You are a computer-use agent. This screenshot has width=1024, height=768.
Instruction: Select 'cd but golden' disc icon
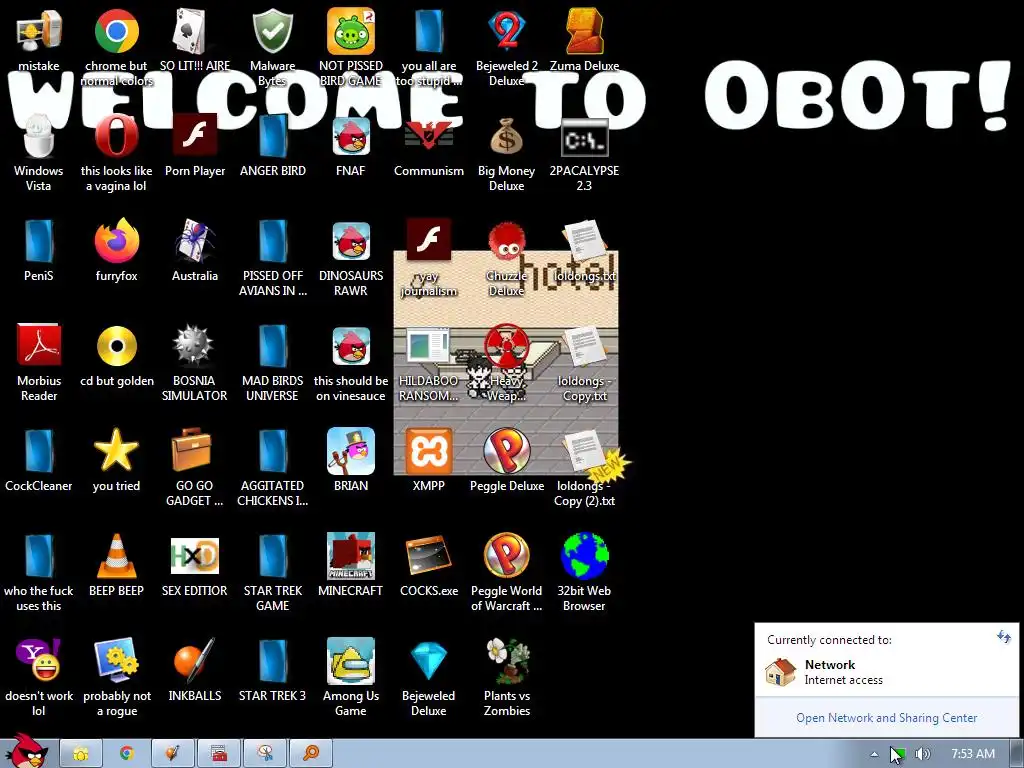(116, 345)
